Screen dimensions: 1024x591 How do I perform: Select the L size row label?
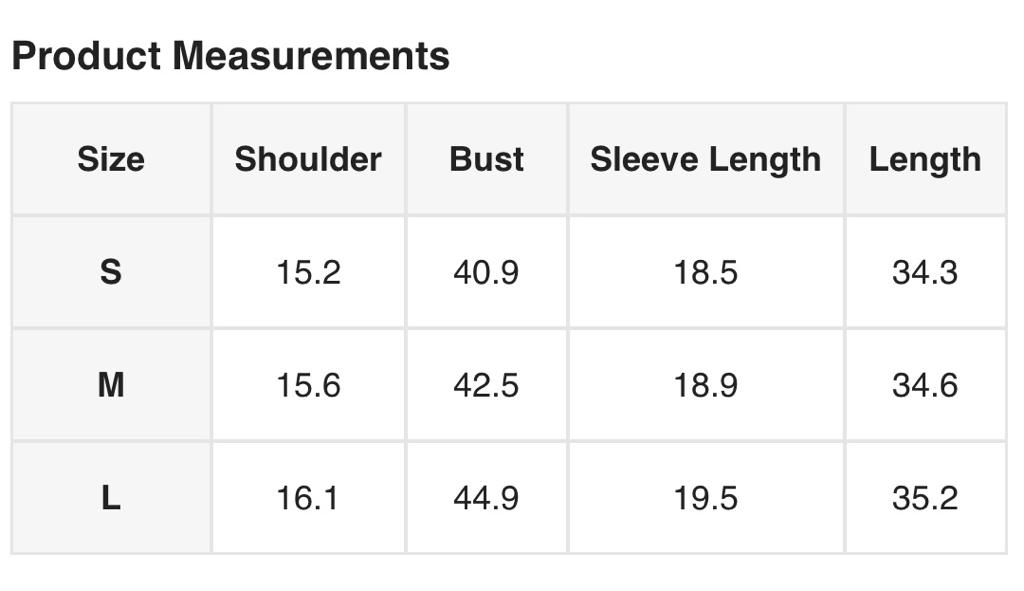[111, 497]
